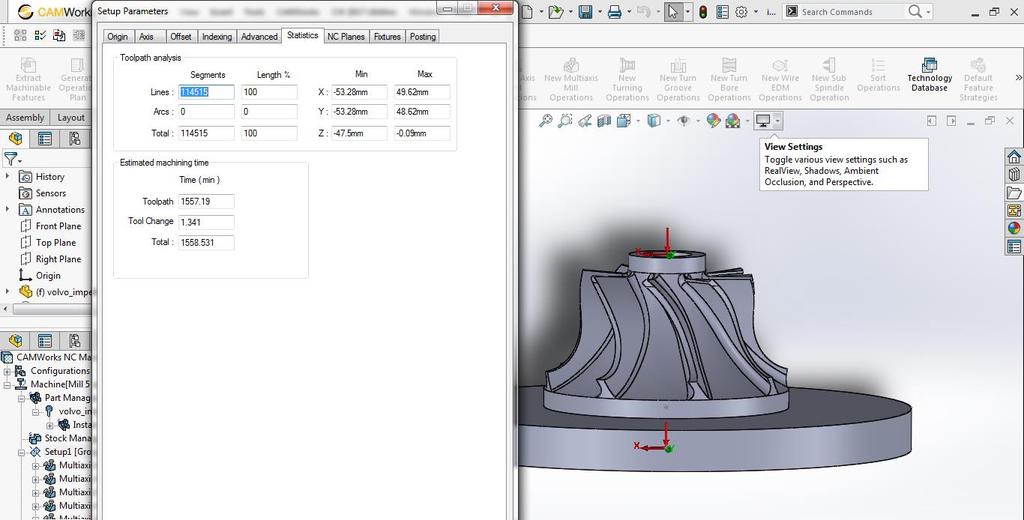Click the View Settings monitor icon
Viewport: 1024px width, 520px height.
(x=763, y=121)
